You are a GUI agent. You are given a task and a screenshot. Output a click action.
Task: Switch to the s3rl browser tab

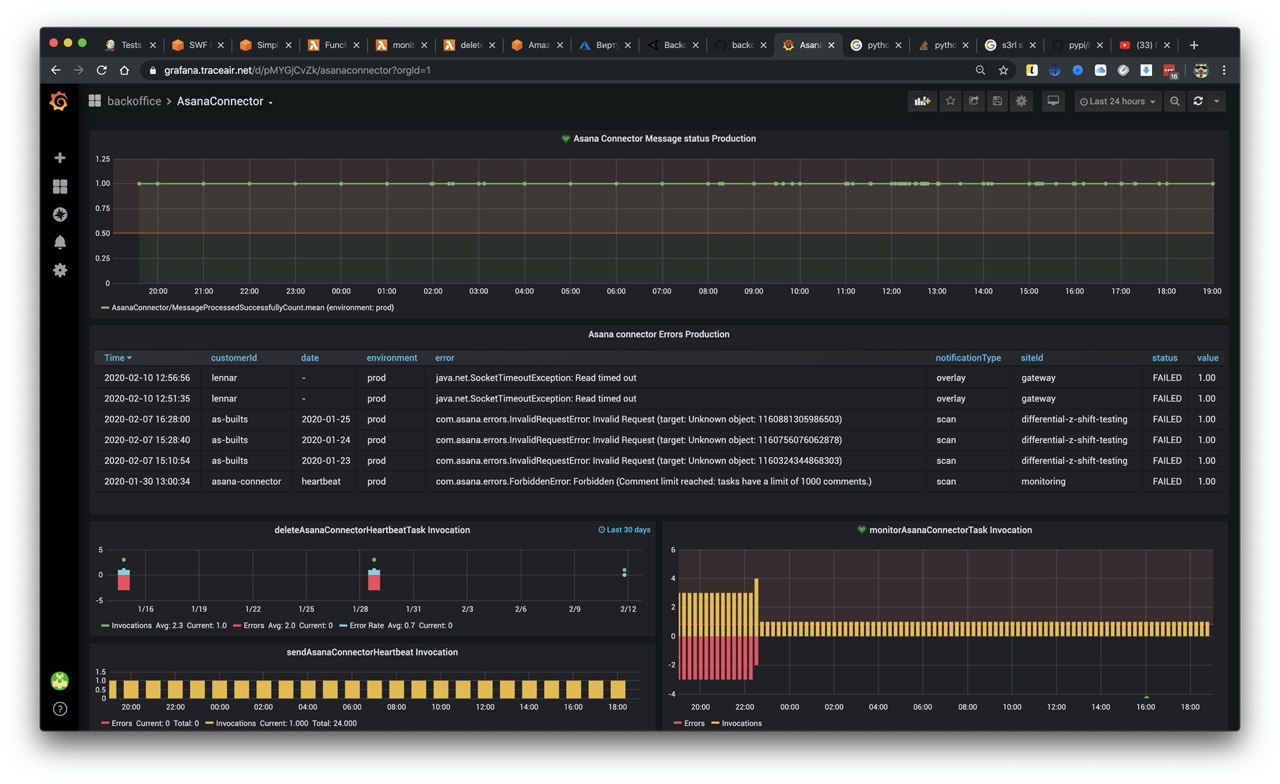tap(1011, 45)
